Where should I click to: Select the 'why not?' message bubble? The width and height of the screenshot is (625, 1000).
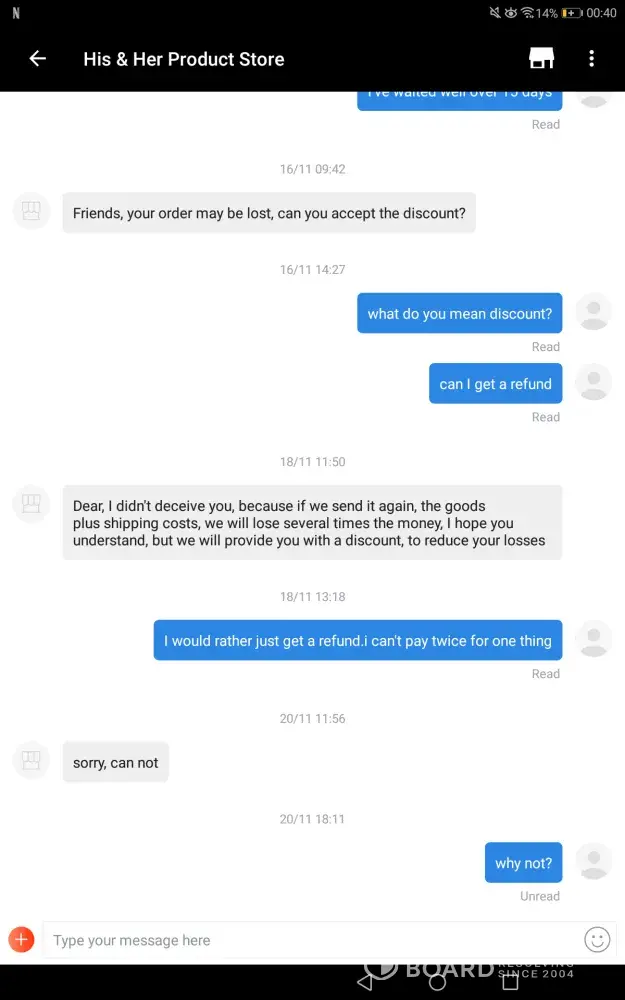pyautogui.click(x=523, y=863)
